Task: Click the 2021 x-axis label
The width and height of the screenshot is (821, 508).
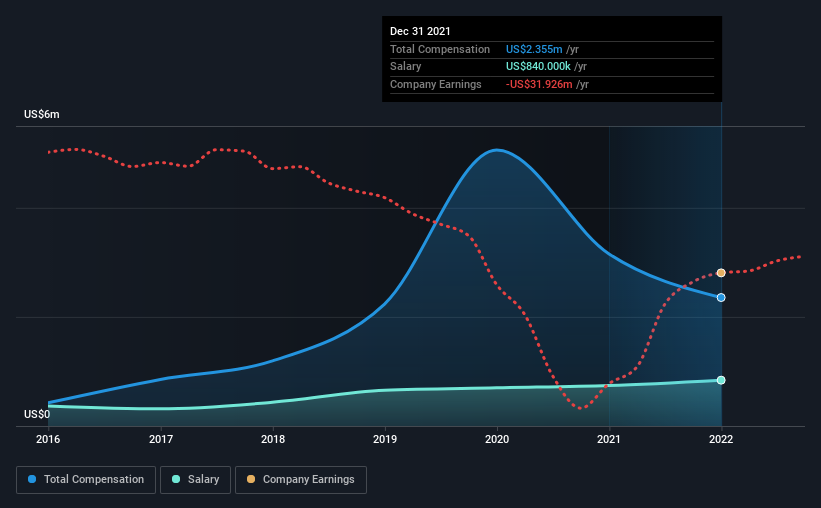Action: tap(609, 439)
